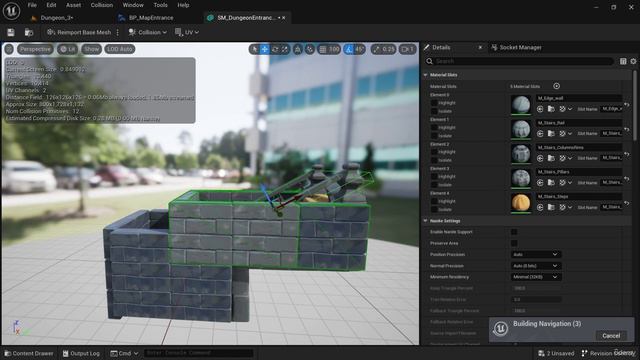This screenshot has height=360, width=640.
Task: Activate the Rotate gizmo tool
Action: point(275,49)
